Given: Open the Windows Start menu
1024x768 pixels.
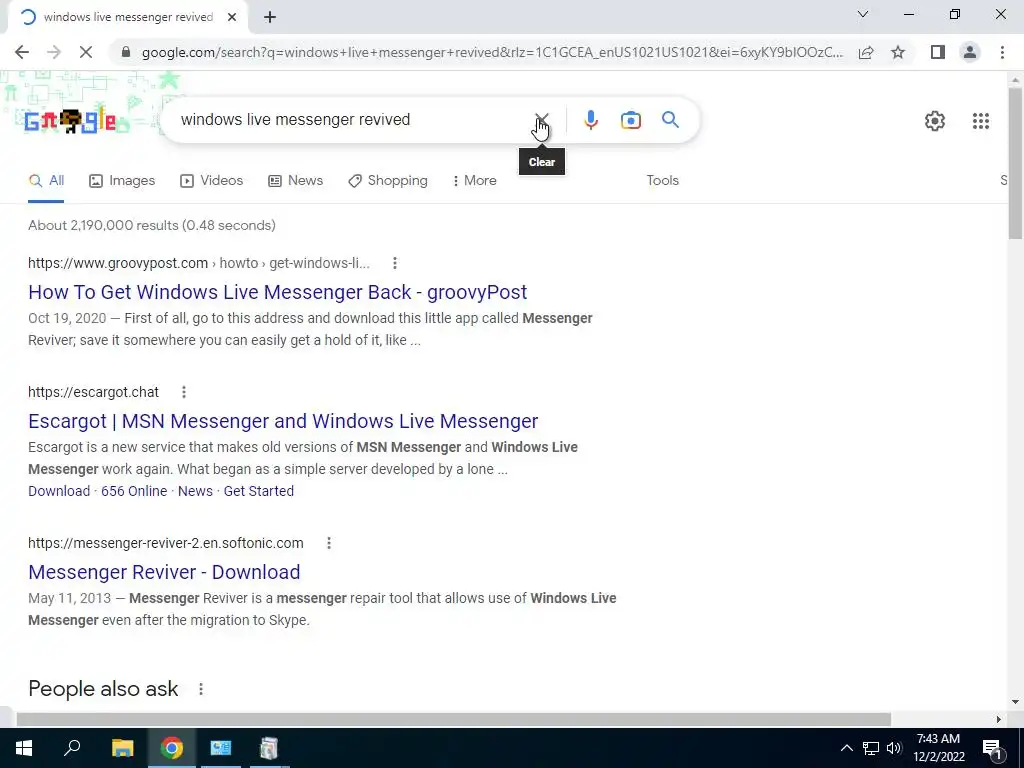Looking at the screenshot, I should click(24, 748).
